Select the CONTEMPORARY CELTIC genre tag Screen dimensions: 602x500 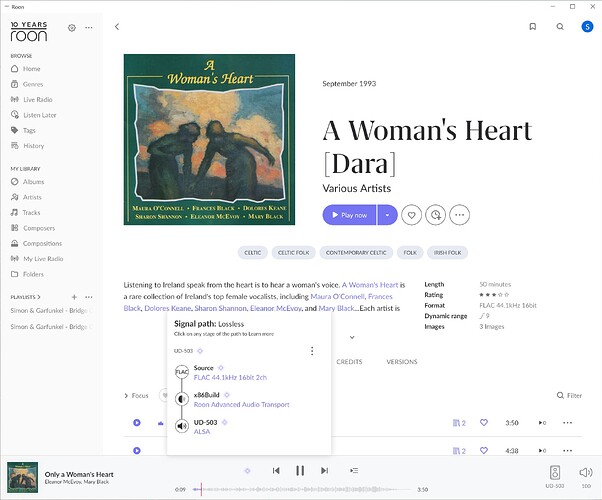click(356, 252)
